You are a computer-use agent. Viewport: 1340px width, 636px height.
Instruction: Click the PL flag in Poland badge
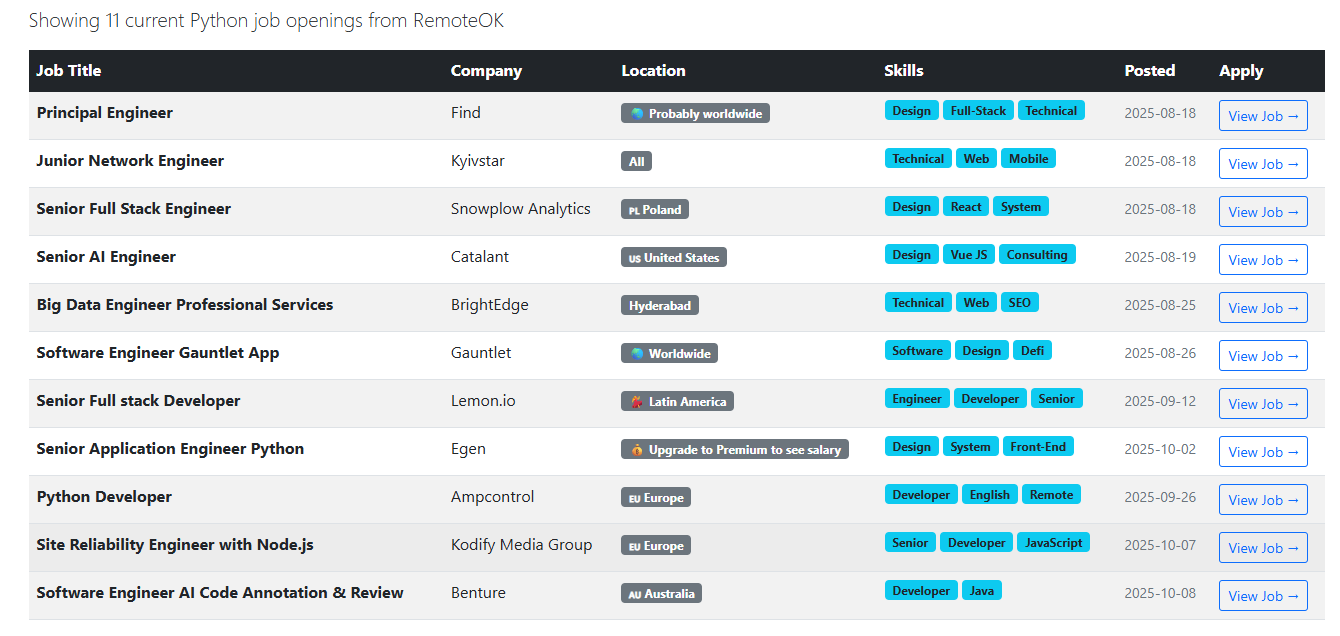pyautogui.click(x=634, y=210)
